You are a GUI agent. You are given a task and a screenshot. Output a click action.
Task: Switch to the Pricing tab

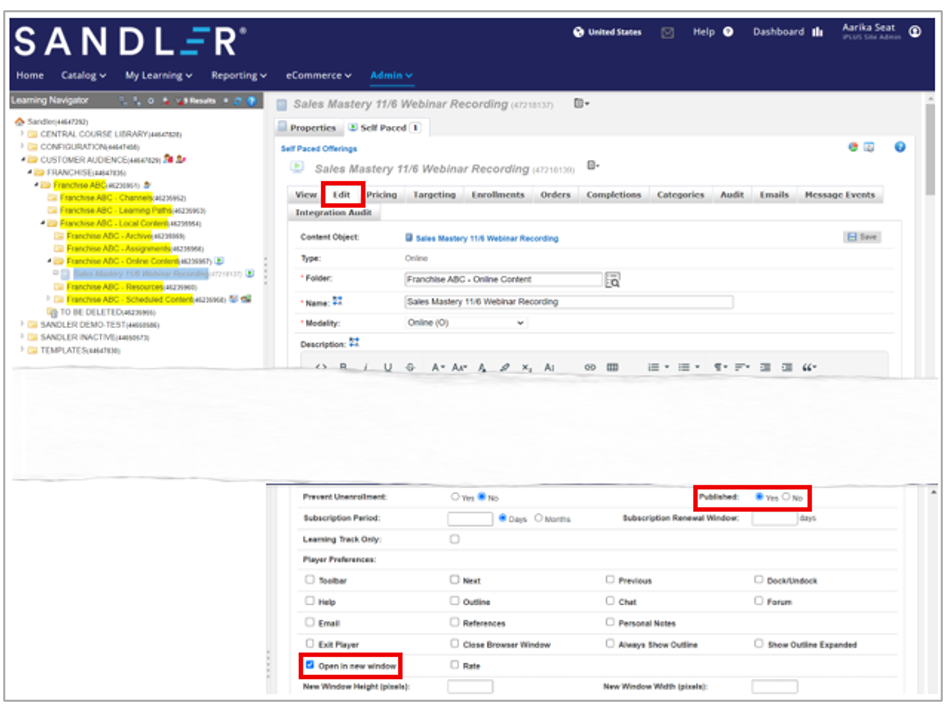381,195
